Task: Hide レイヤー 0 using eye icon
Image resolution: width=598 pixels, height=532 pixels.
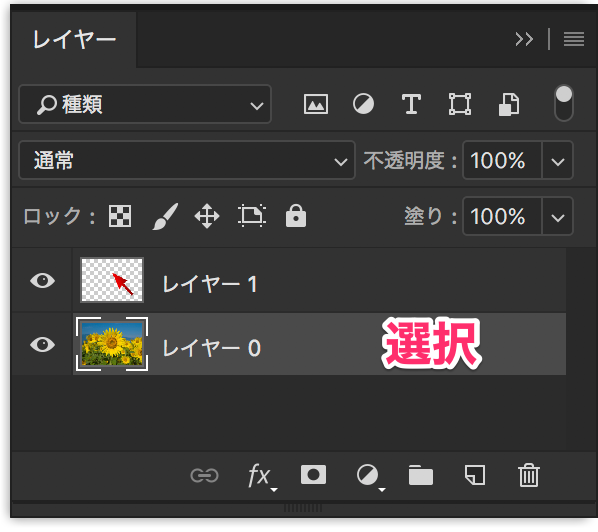Action: click(x=42, y=344)
